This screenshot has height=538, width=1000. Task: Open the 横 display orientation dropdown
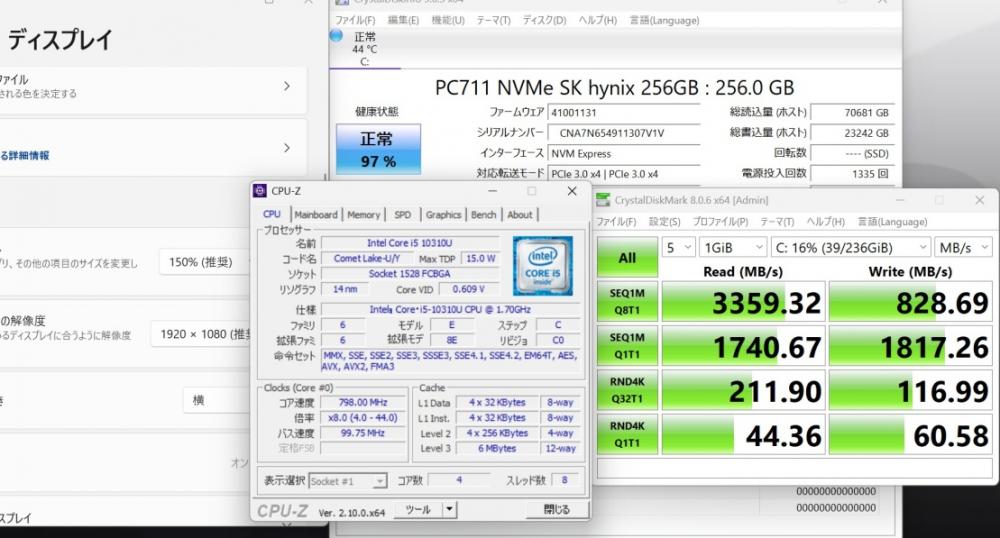point(217,400)
